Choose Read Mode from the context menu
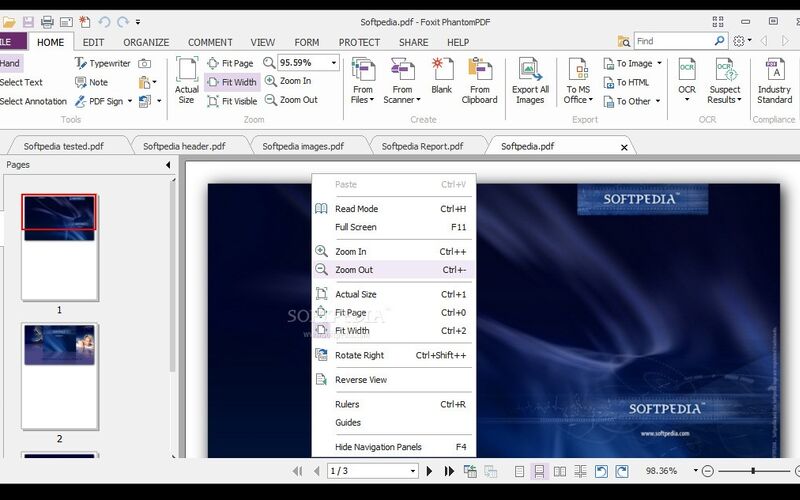The image size is (800, 500). [393, 209]
